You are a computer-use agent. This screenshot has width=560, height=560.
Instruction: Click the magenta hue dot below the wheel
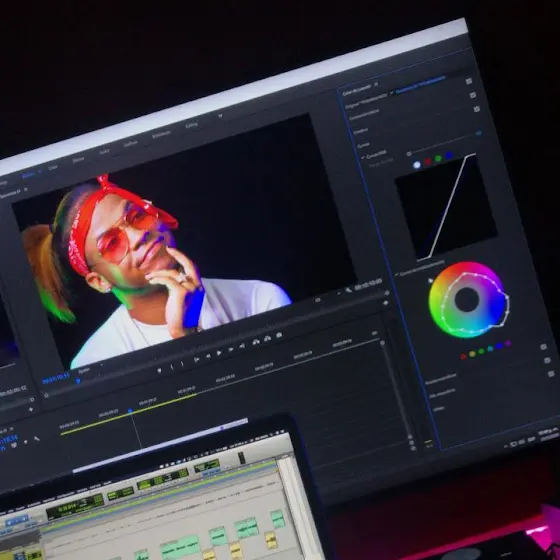(x=508, y=343)
